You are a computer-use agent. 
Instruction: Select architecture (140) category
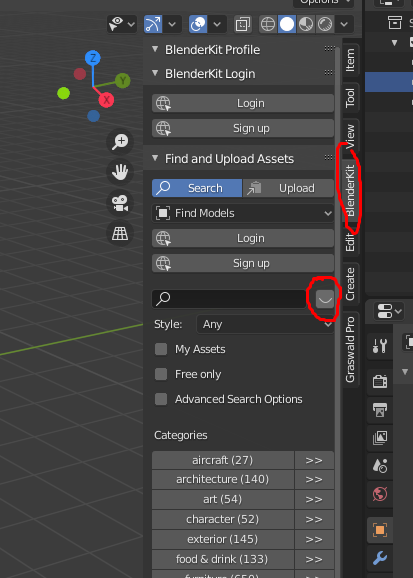223,479
